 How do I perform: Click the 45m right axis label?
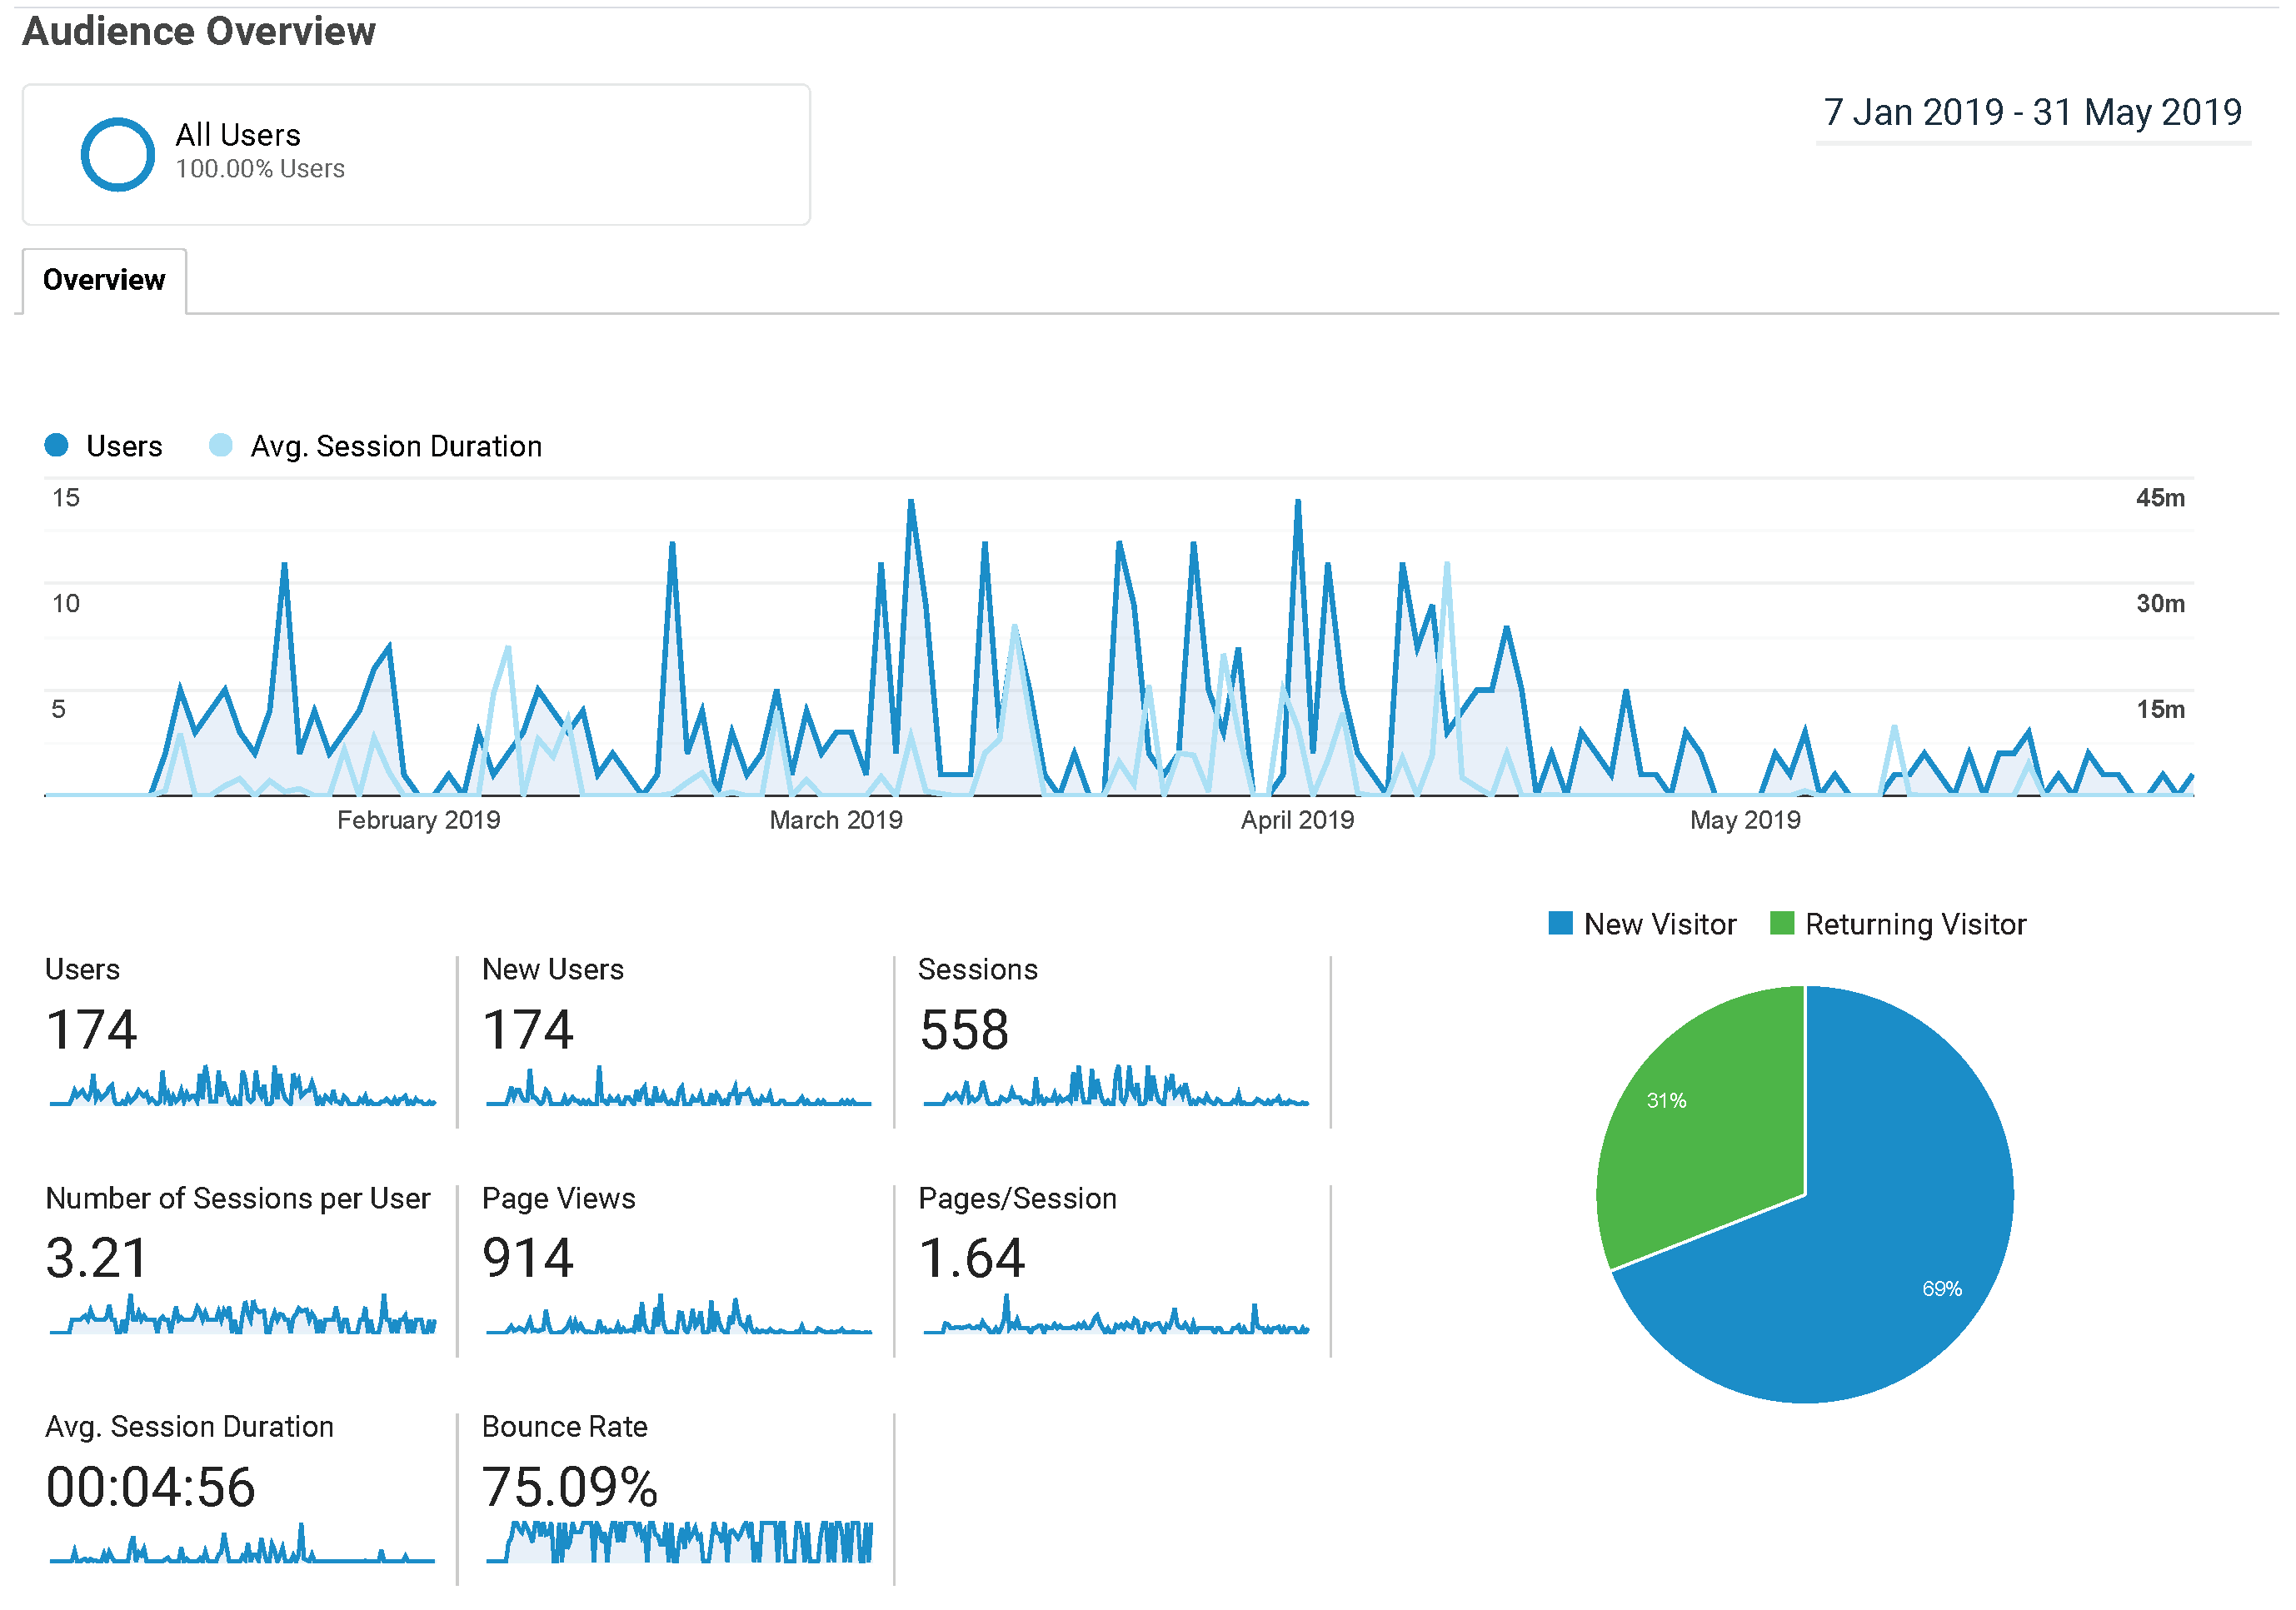(2162, 499)
